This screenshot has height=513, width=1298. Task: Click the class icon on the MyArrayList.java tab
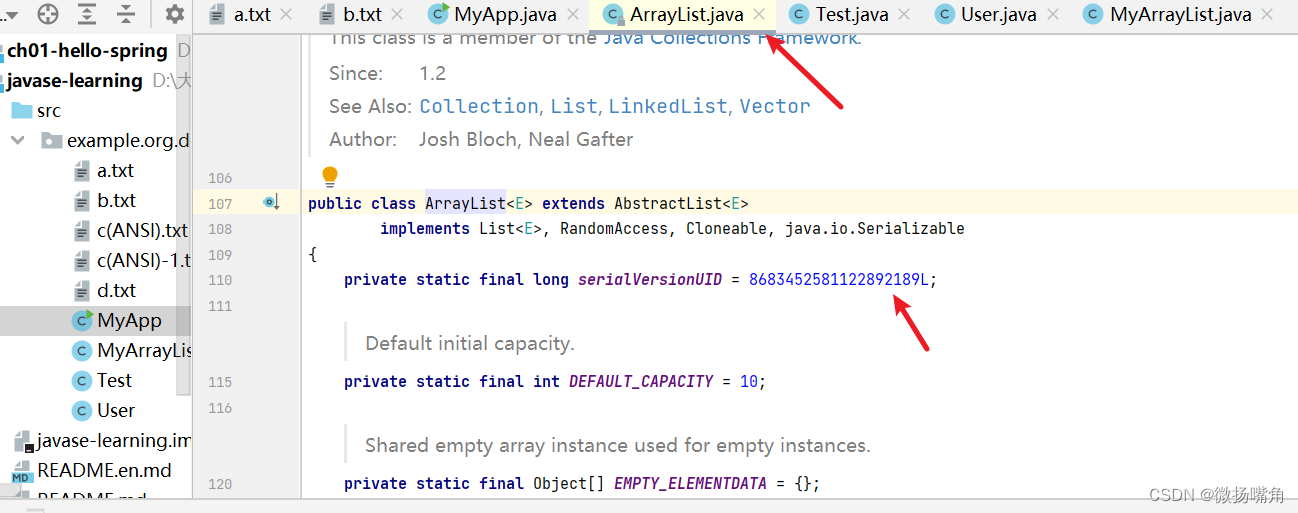coord(1094,14)
